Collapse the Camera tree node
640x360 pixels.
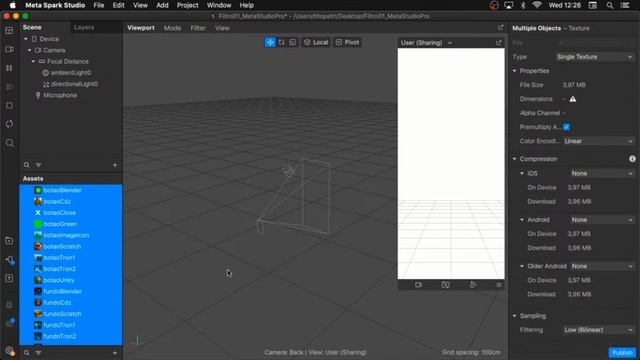click(29, 50)
